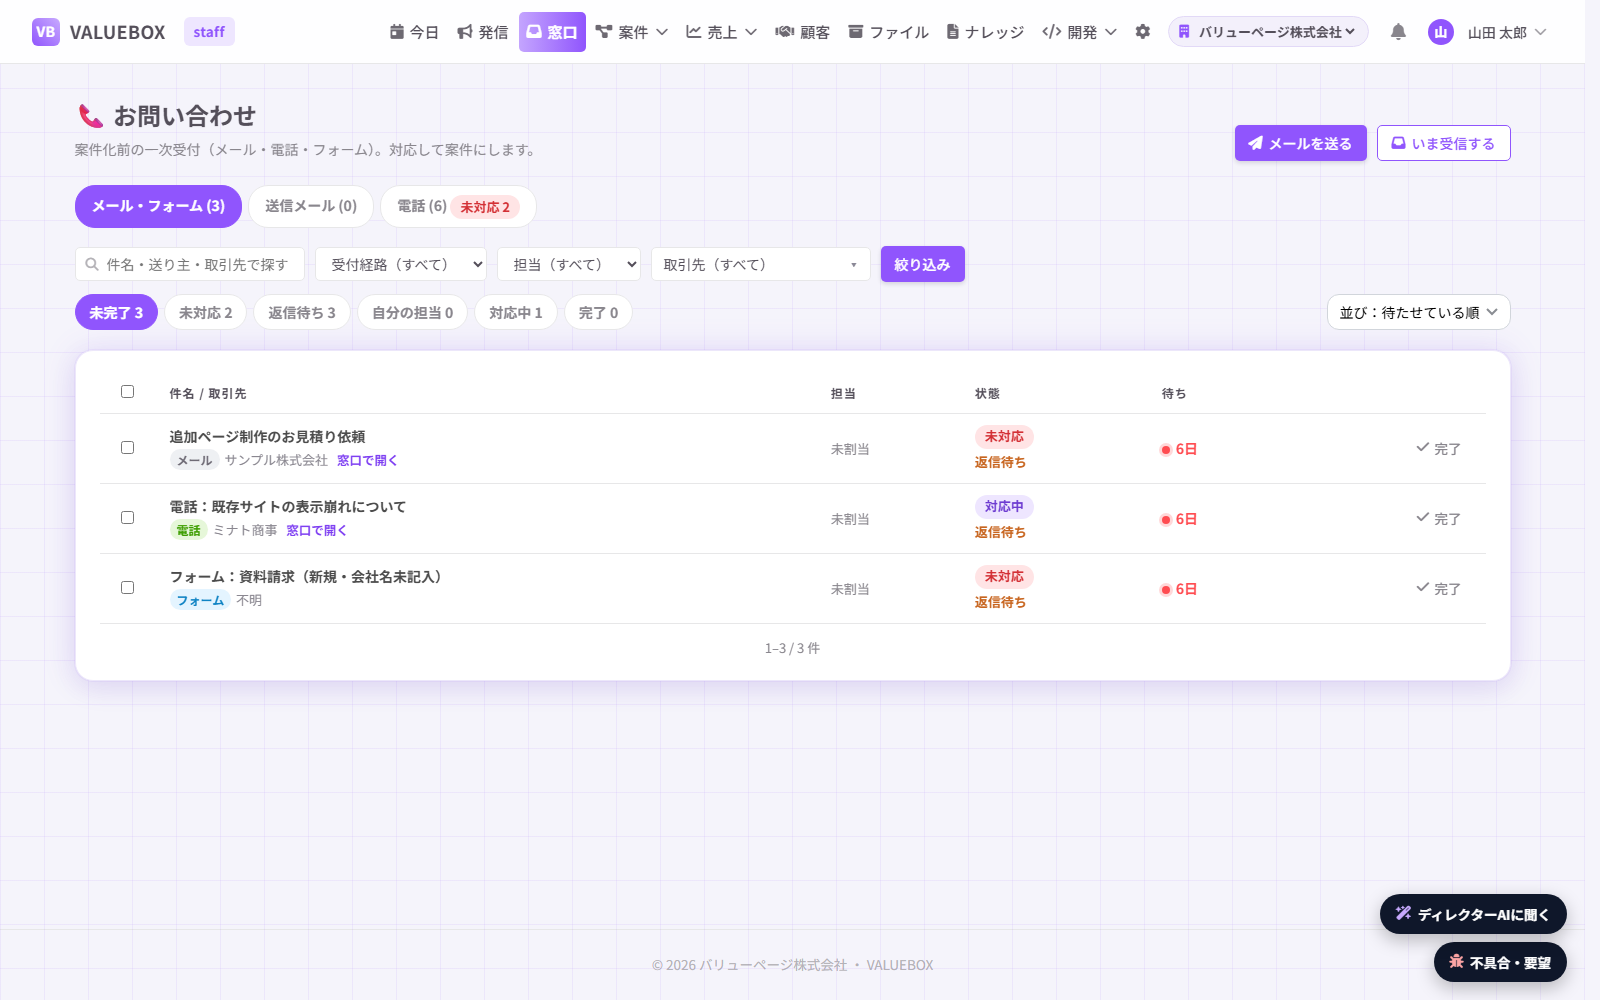Open the ファイル archive nav item
The width and height of the screenshot is (1600, 1000).
(x=888, y=32)
